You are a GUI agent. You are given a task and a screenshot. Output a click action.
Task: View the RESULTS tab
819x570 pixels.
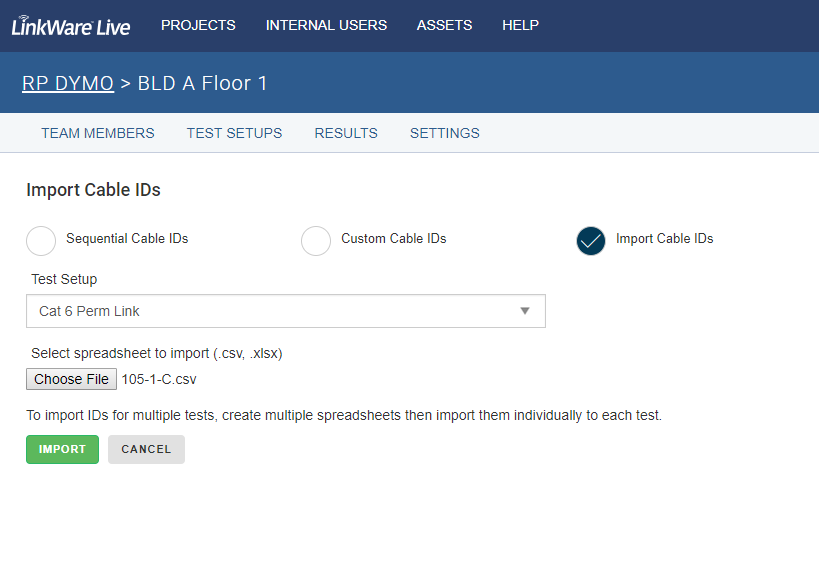[x=346, y=133]
